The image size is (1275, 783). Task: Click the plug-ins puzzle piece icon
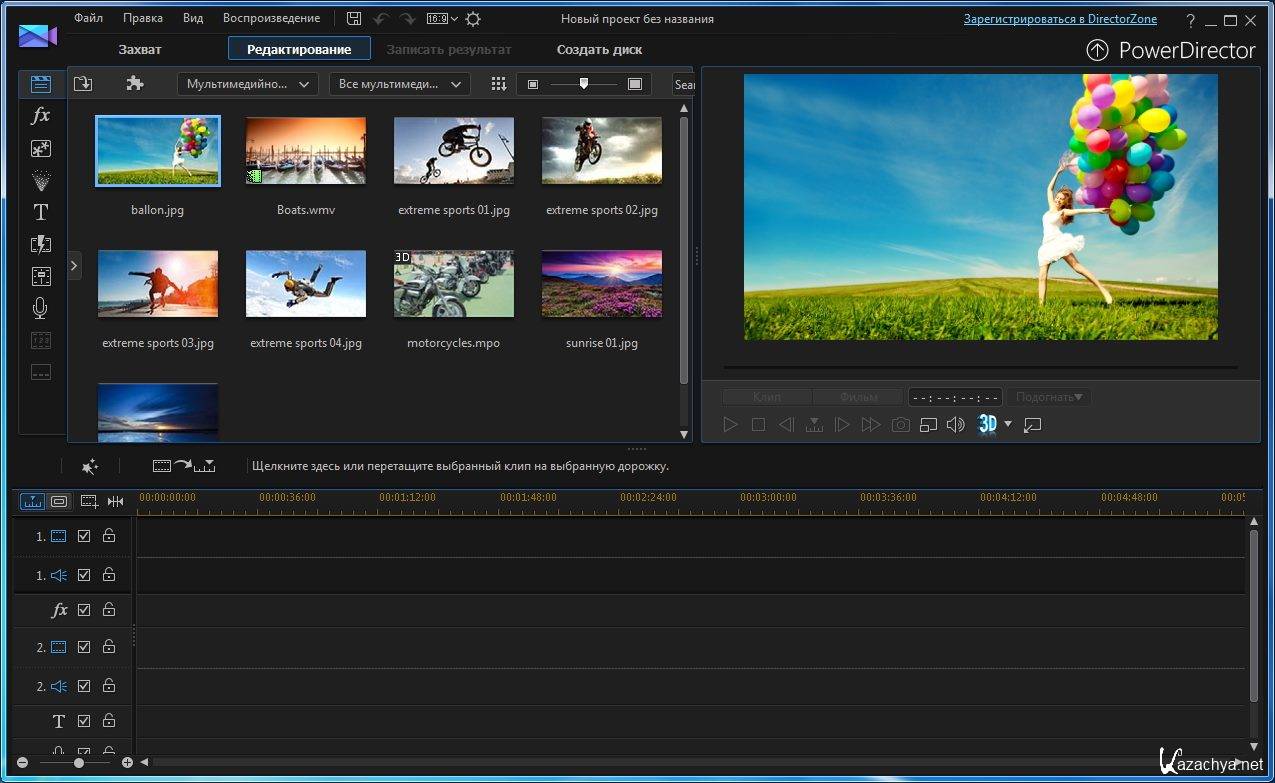135,84
